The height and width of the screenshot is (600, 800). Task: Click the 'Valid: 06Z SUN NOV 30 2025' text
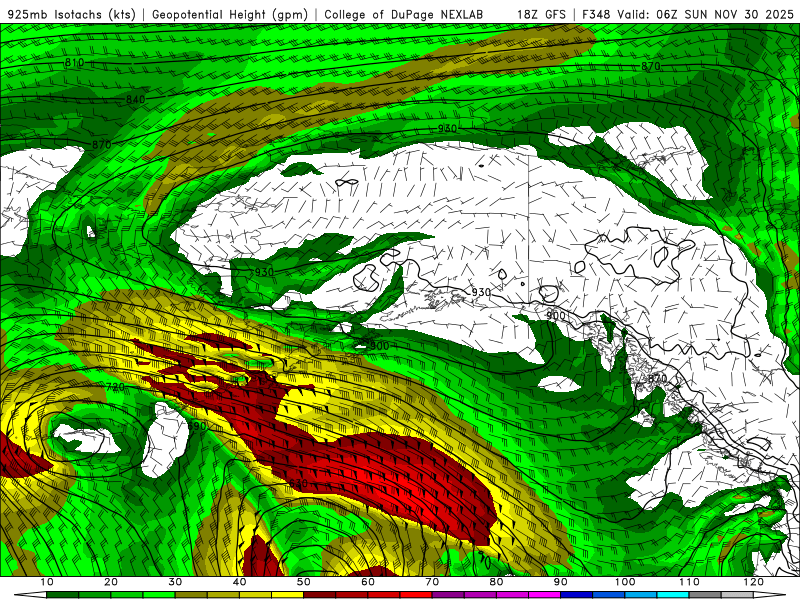[x=706, y=14]
